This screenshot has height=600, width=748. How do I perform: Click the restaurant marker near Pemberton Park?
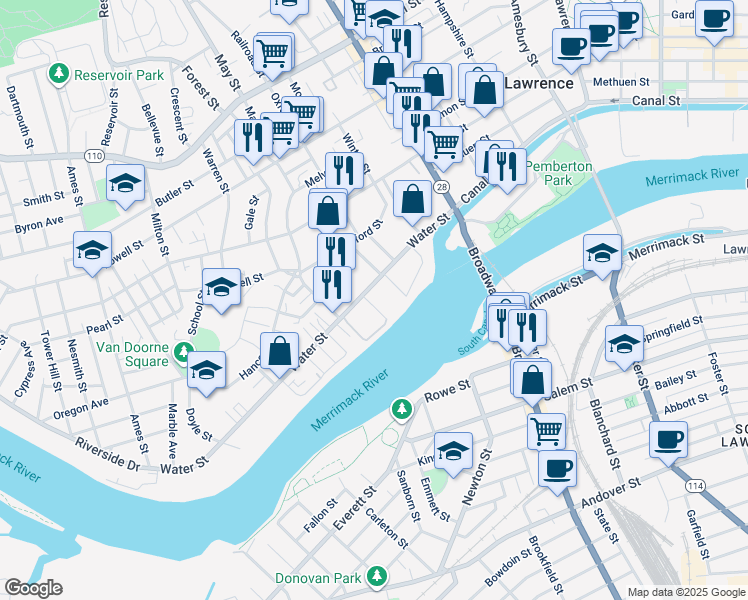tap(507, 167)
